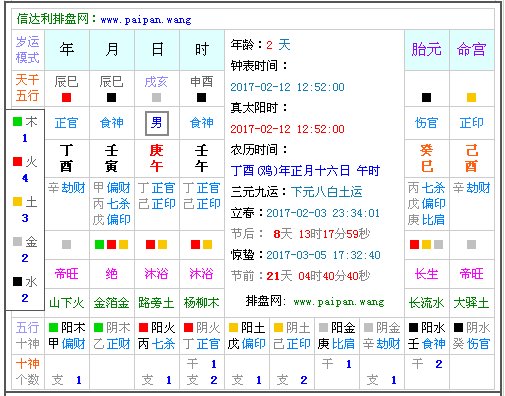Viewport: 505px width, 396px height.
Task: Click the 年龄 2 天 age line
Action: point(261,45)
